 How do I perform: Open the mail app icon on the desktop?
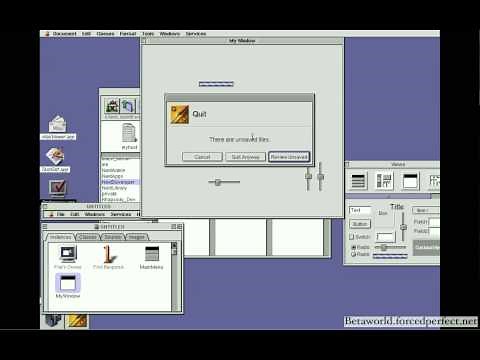(x=57, y=124)
